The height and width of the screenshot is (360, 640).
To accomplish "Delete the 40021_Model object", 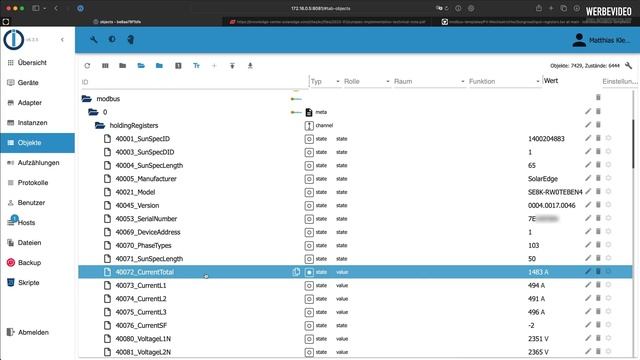I will (598, 191).
